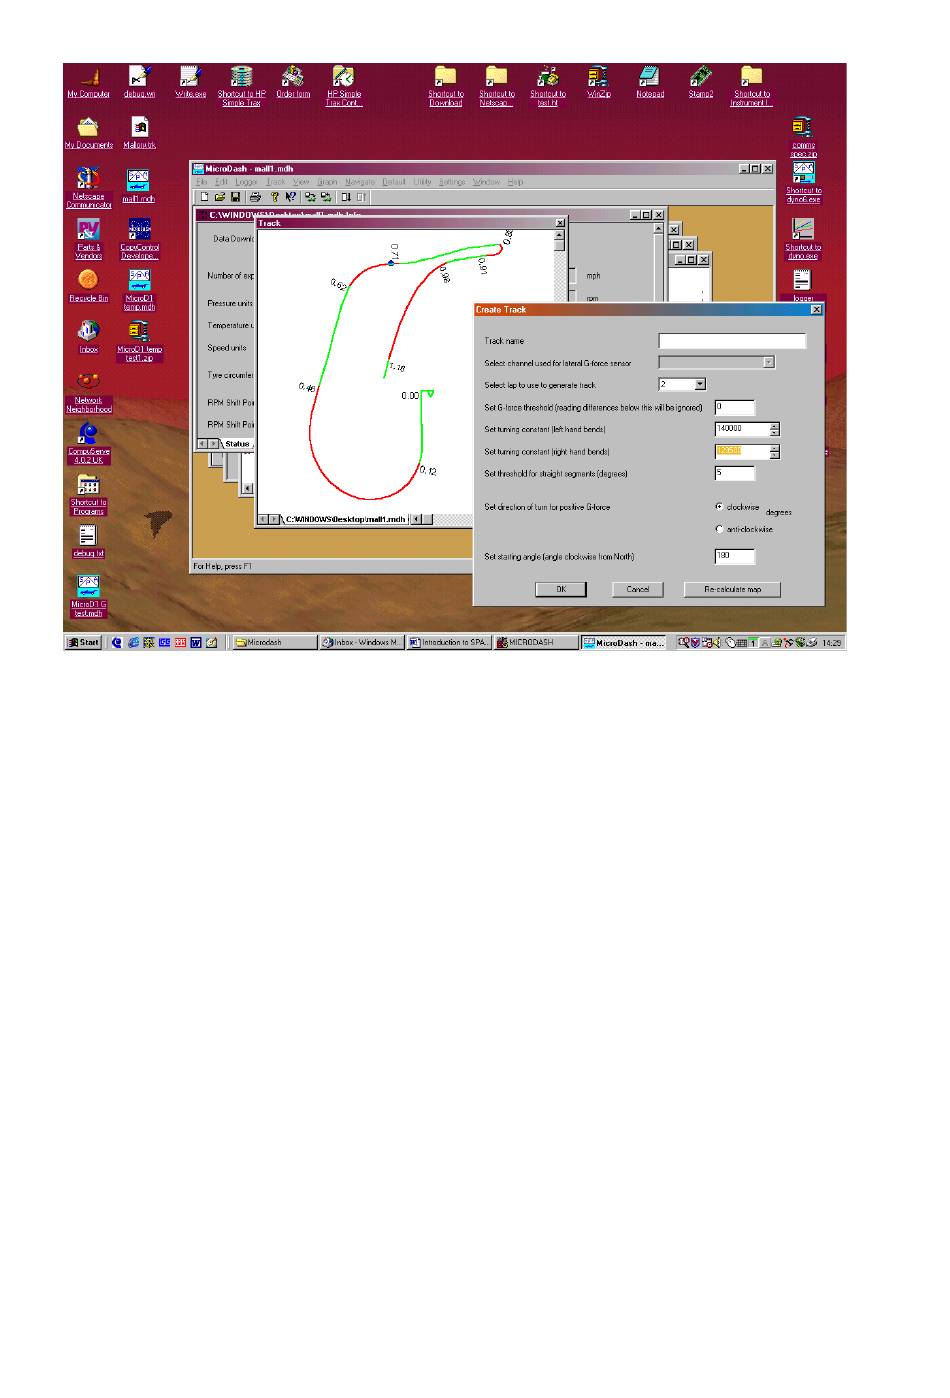Select the clockwise radio button
The image size is (950, 1398).
[719, 507]
